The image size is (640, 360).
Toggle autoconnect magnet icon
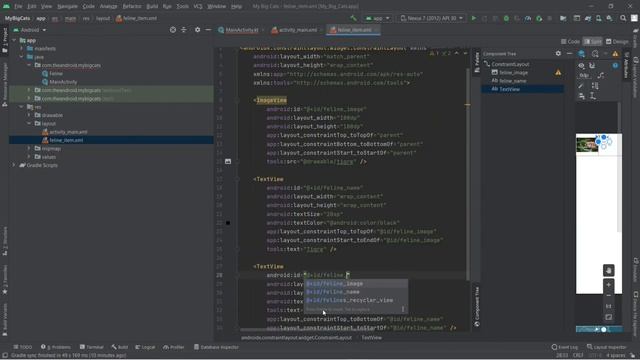[592, 65]
